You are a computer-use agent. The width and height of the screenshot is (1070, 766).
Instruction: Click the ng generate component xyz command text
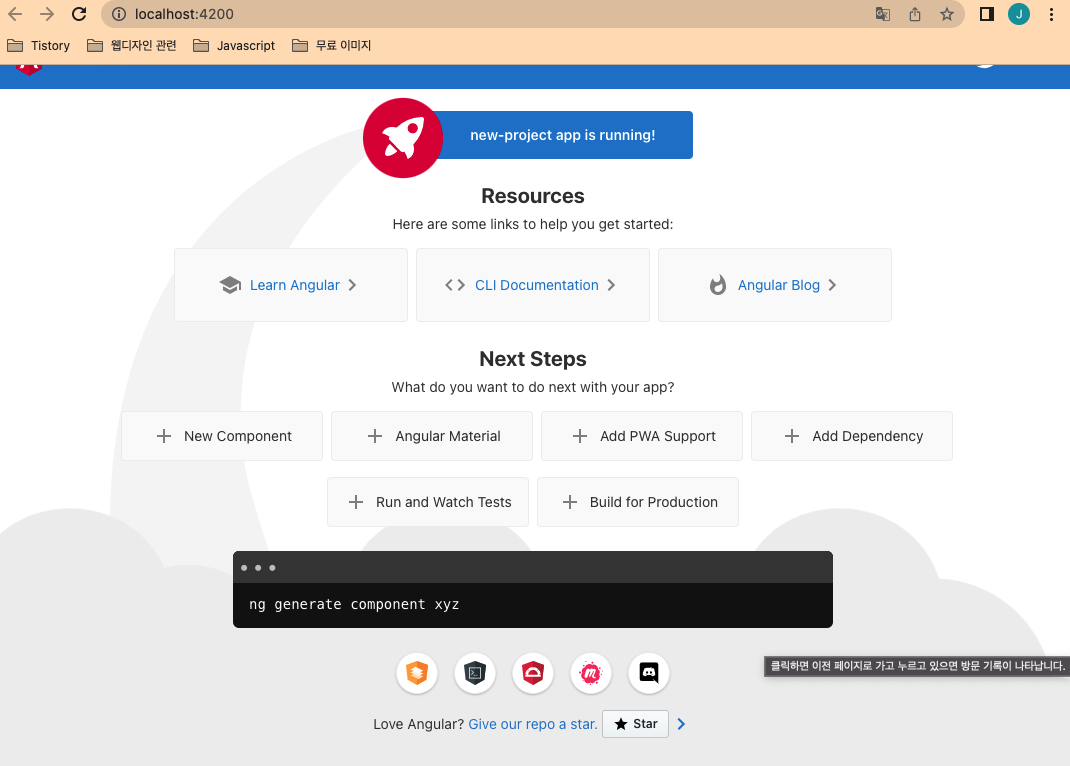(x=354, y=604)
